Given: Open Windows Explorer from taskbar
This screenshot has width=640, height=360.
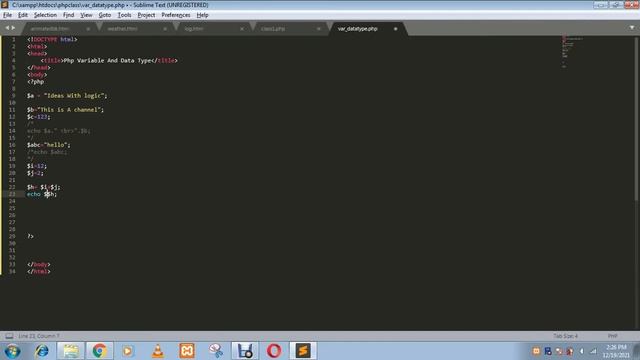Looking at the screenshot, I should click(x=71, y=351).
